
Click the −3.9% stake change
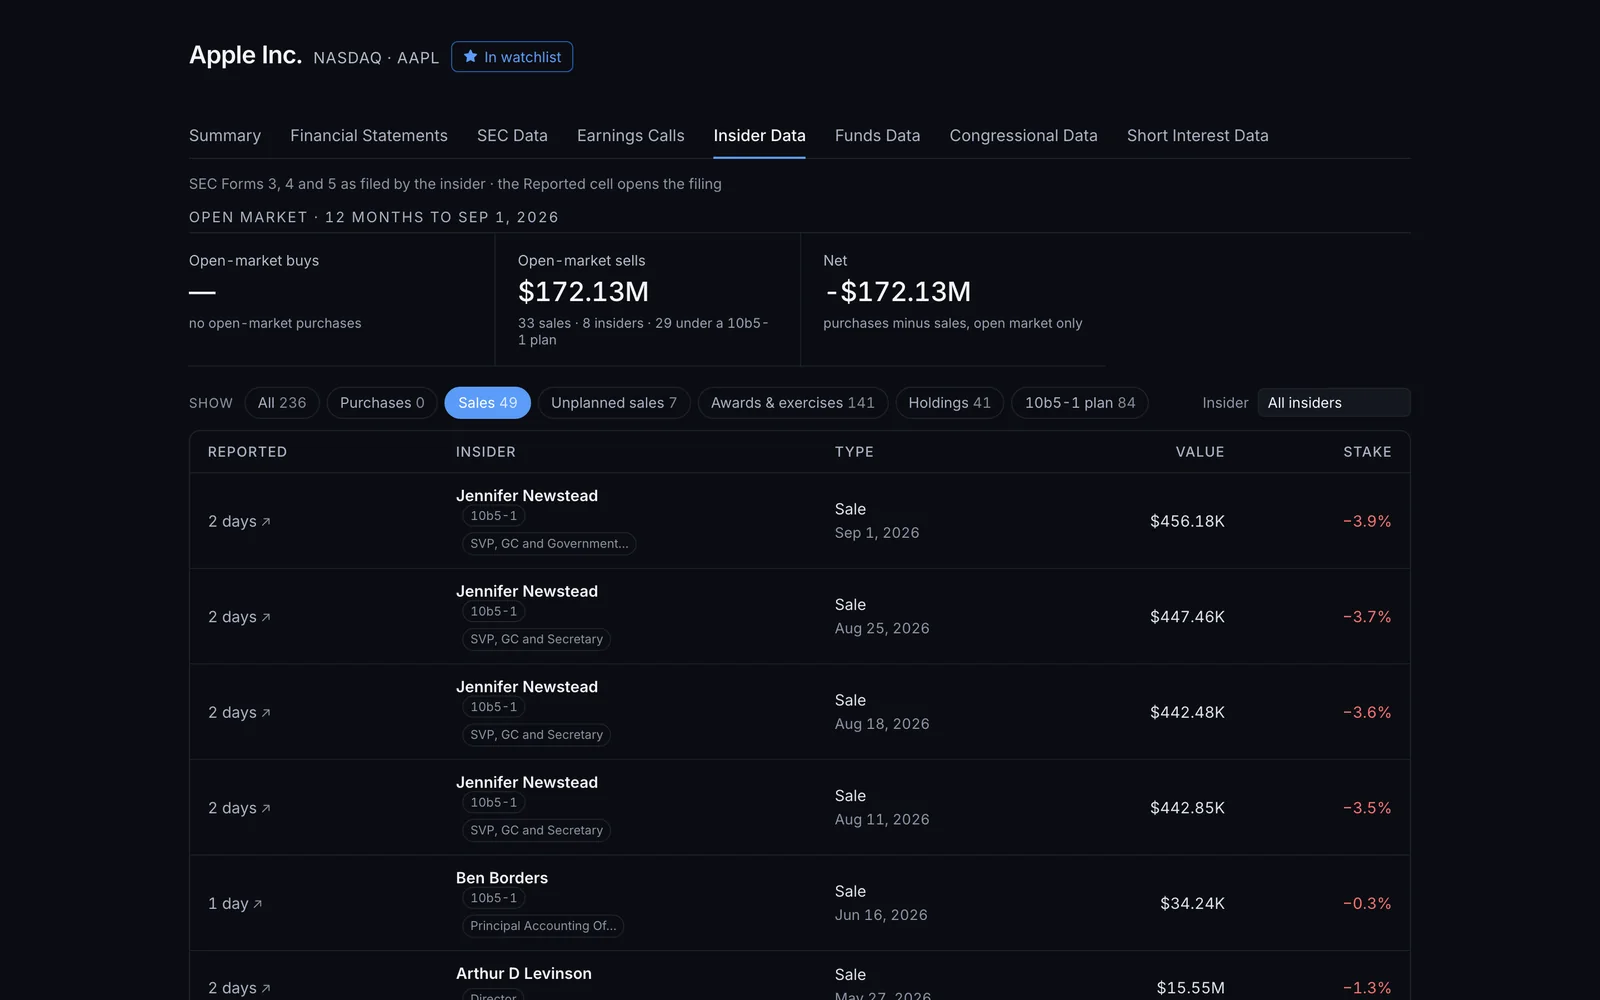[1367, 522]
